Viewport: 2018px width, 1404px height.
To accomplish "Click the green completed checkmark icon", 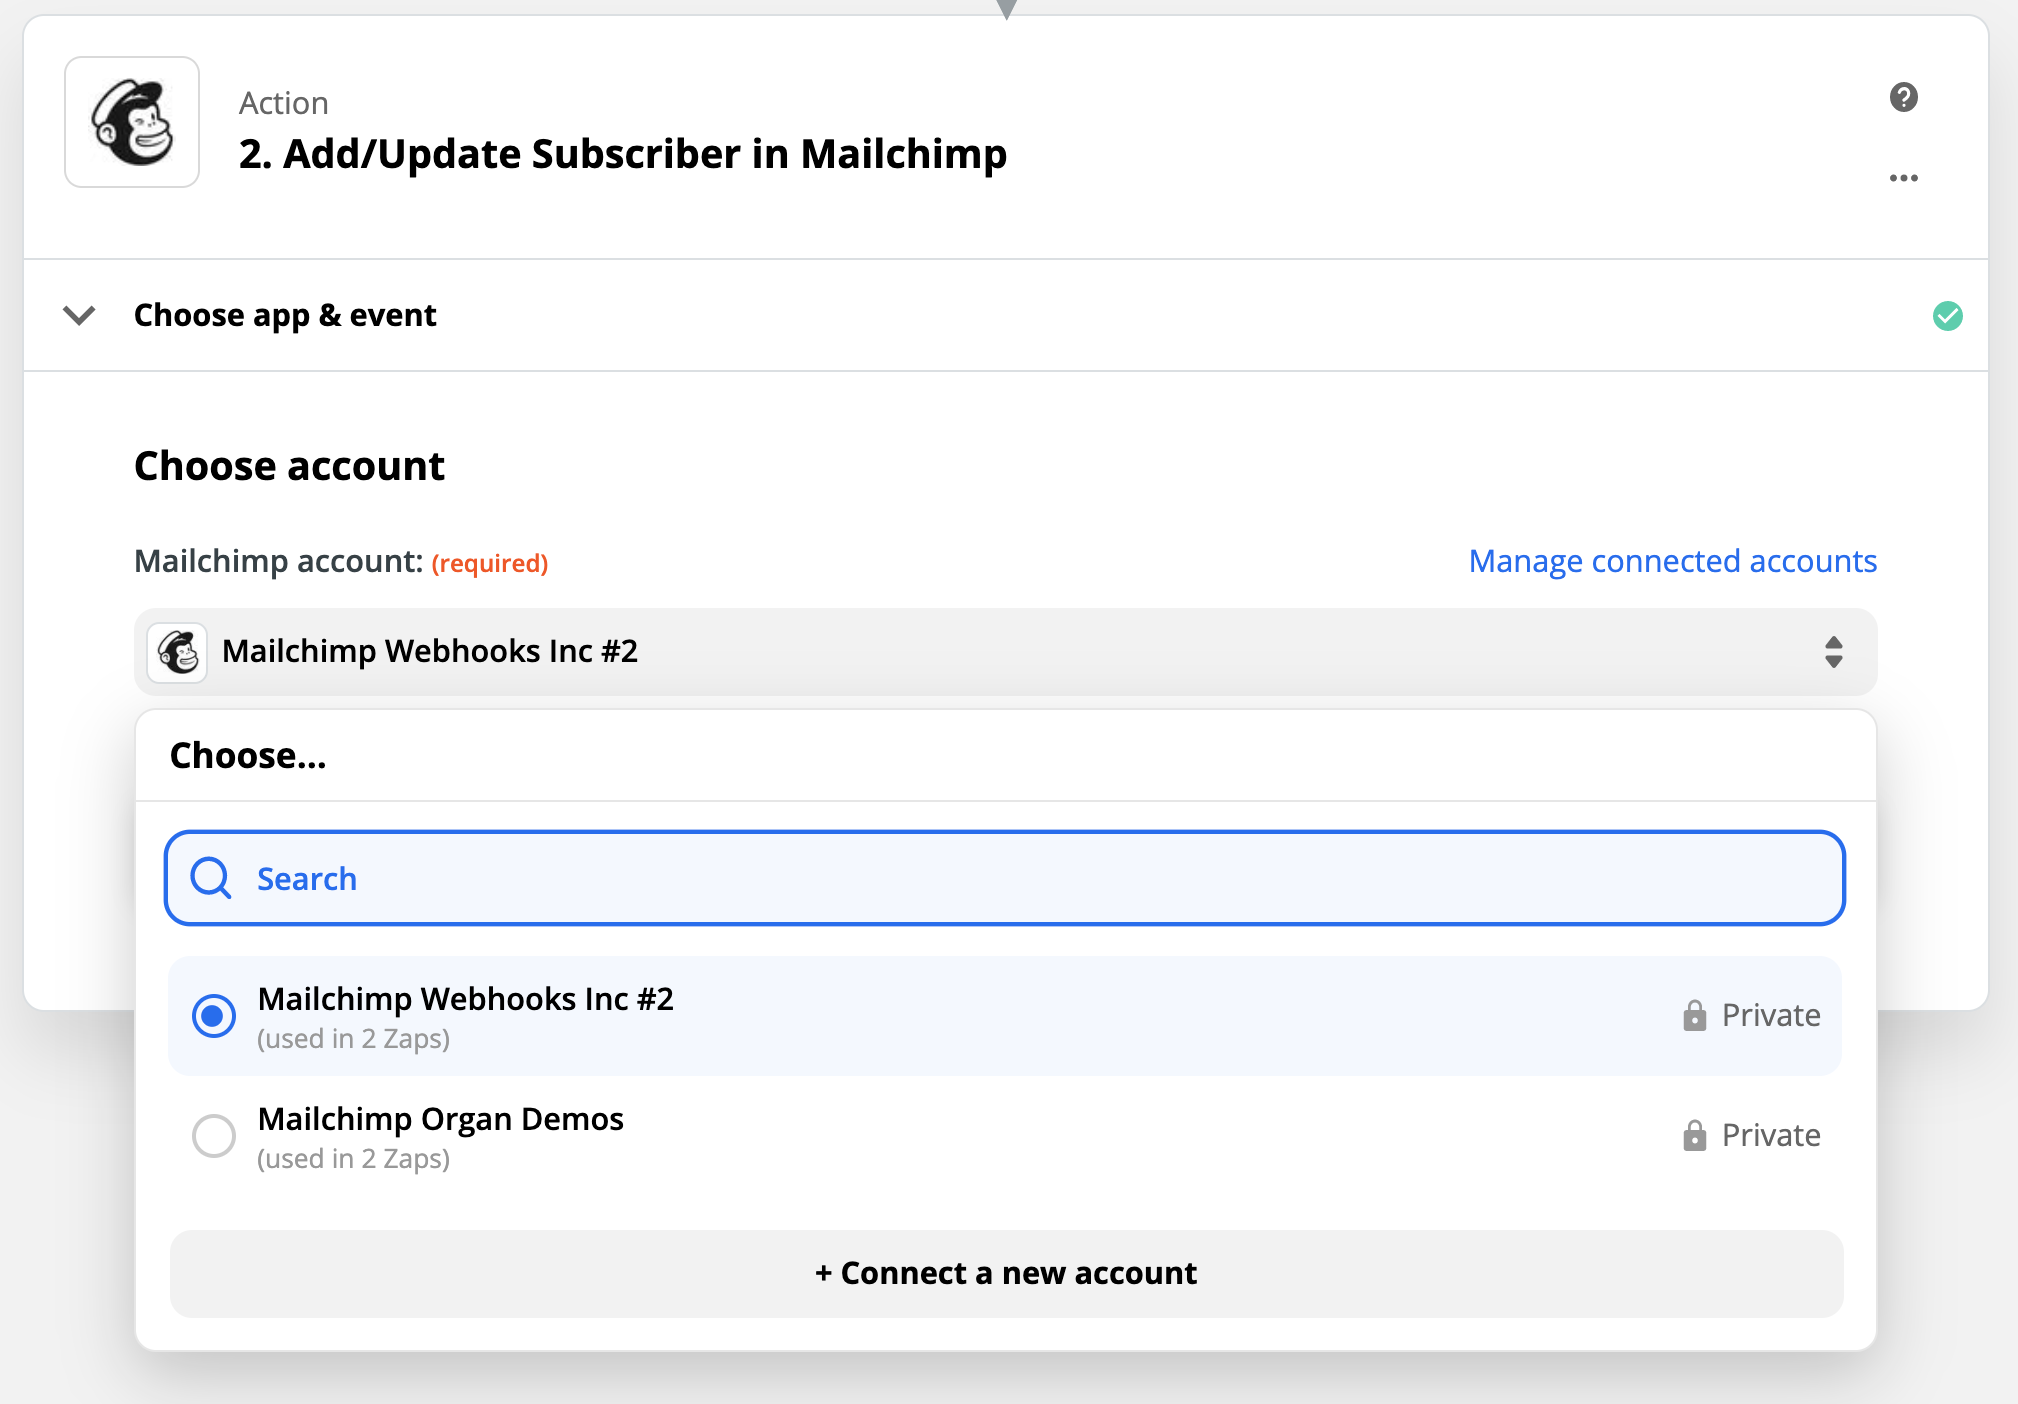I will pyautogui.click(x=1947, y=316).
